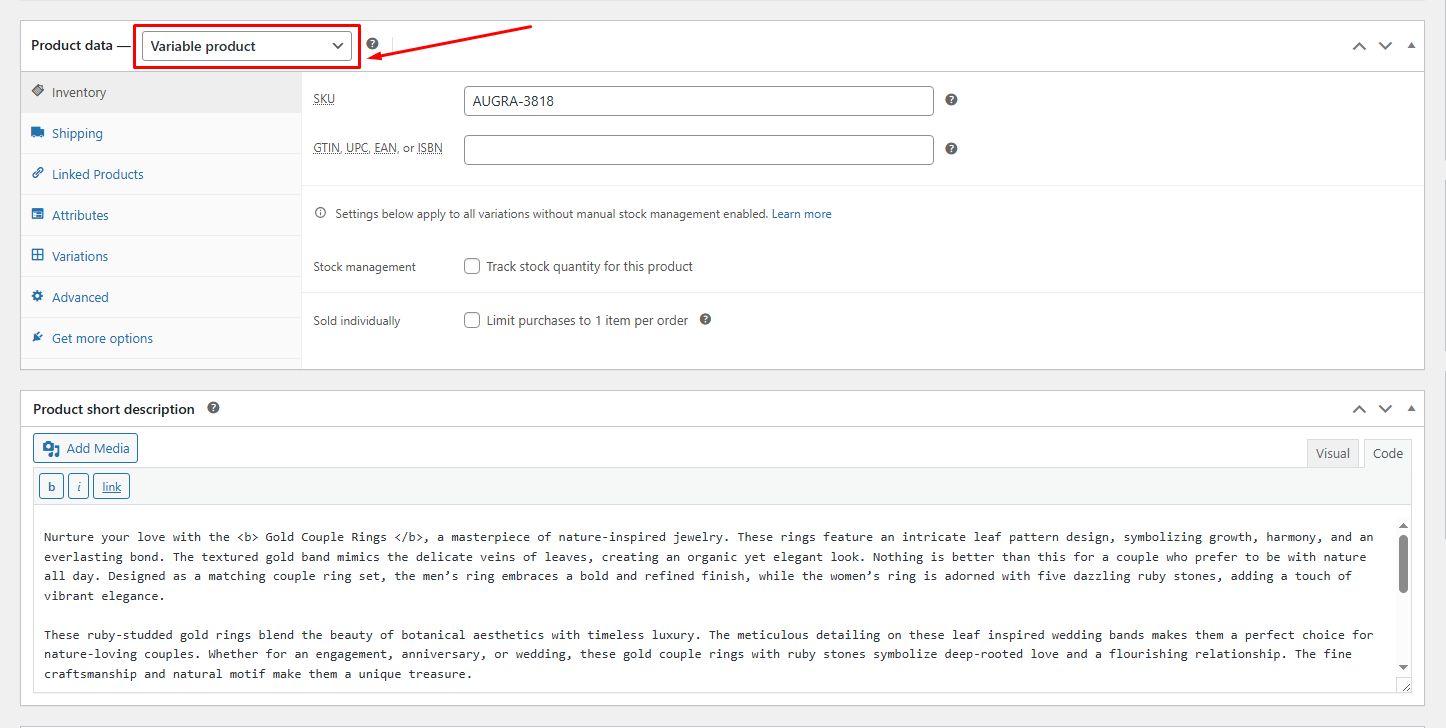Click scrollbar down arrow in description editor
1446x728 pixels.
[1403, 667]
